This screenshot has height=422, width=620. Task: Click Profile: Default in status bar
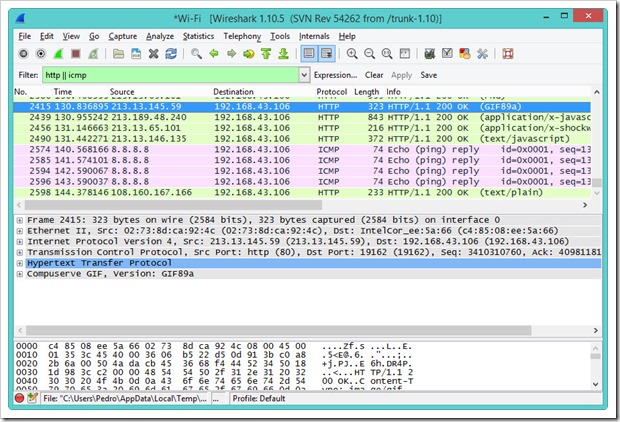coord(259,398)
